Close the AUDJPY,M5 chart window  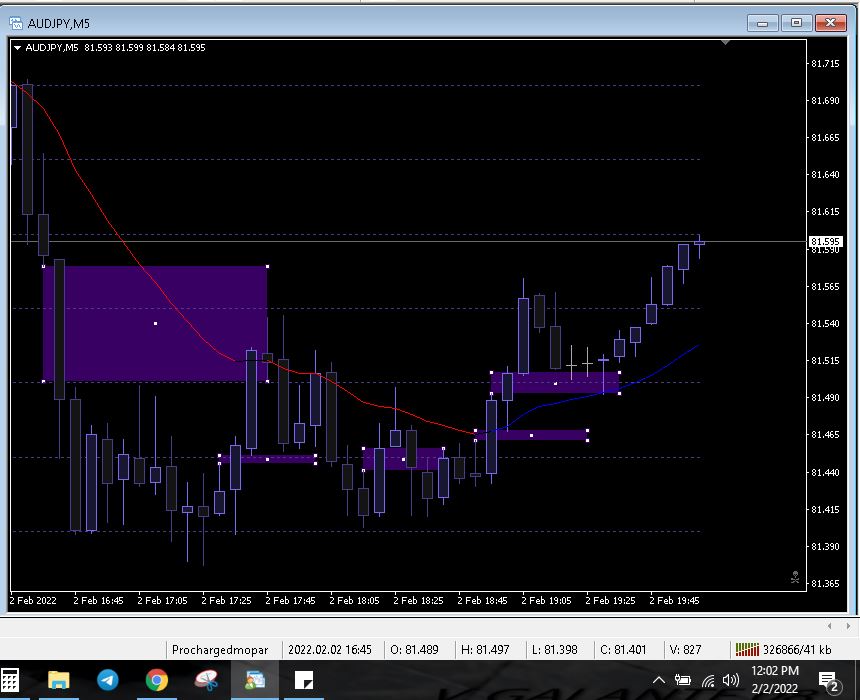coord(830,23)
